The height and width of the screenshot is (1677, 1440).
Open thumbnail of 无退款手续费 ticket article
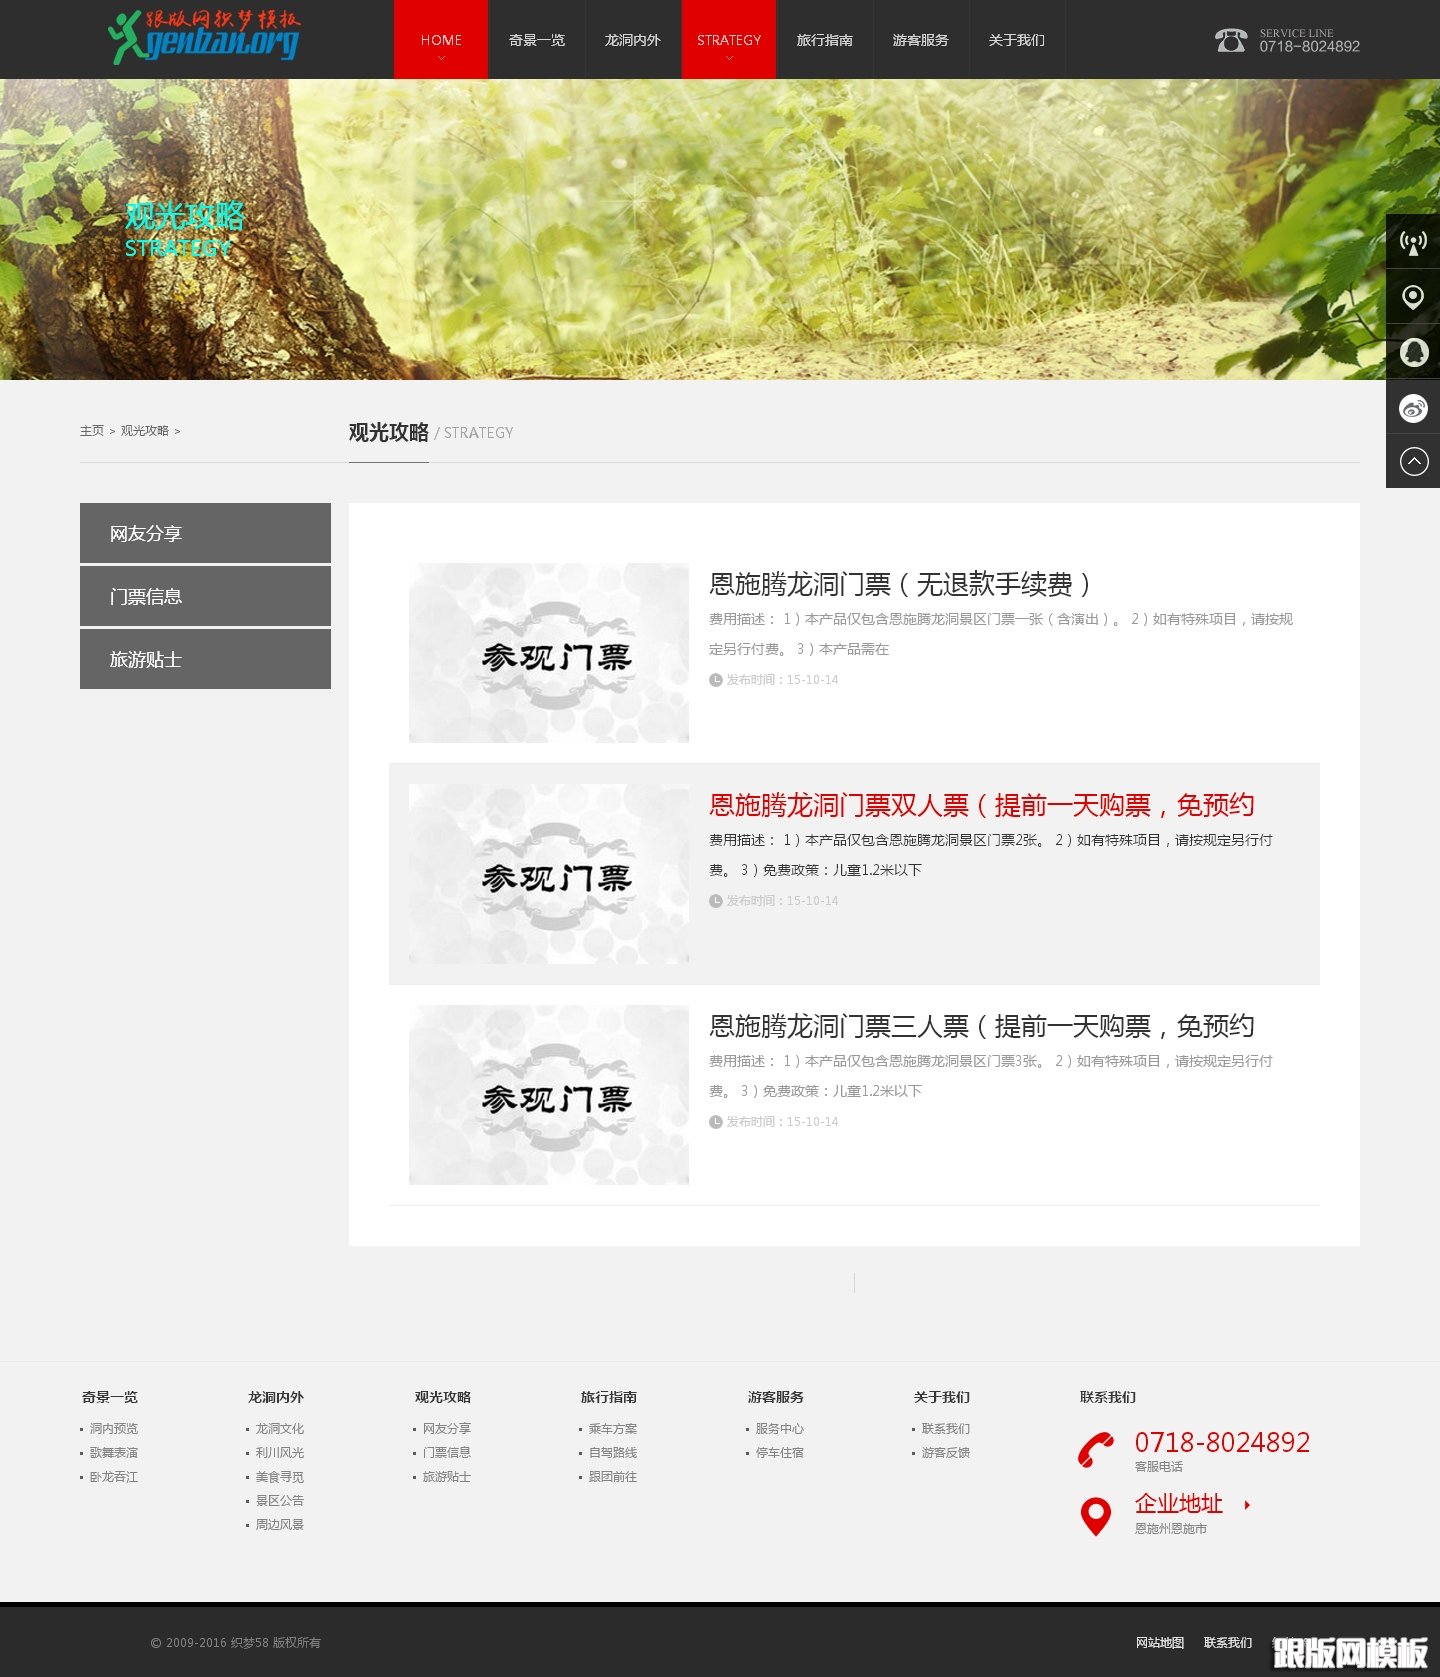pos(549,653)
